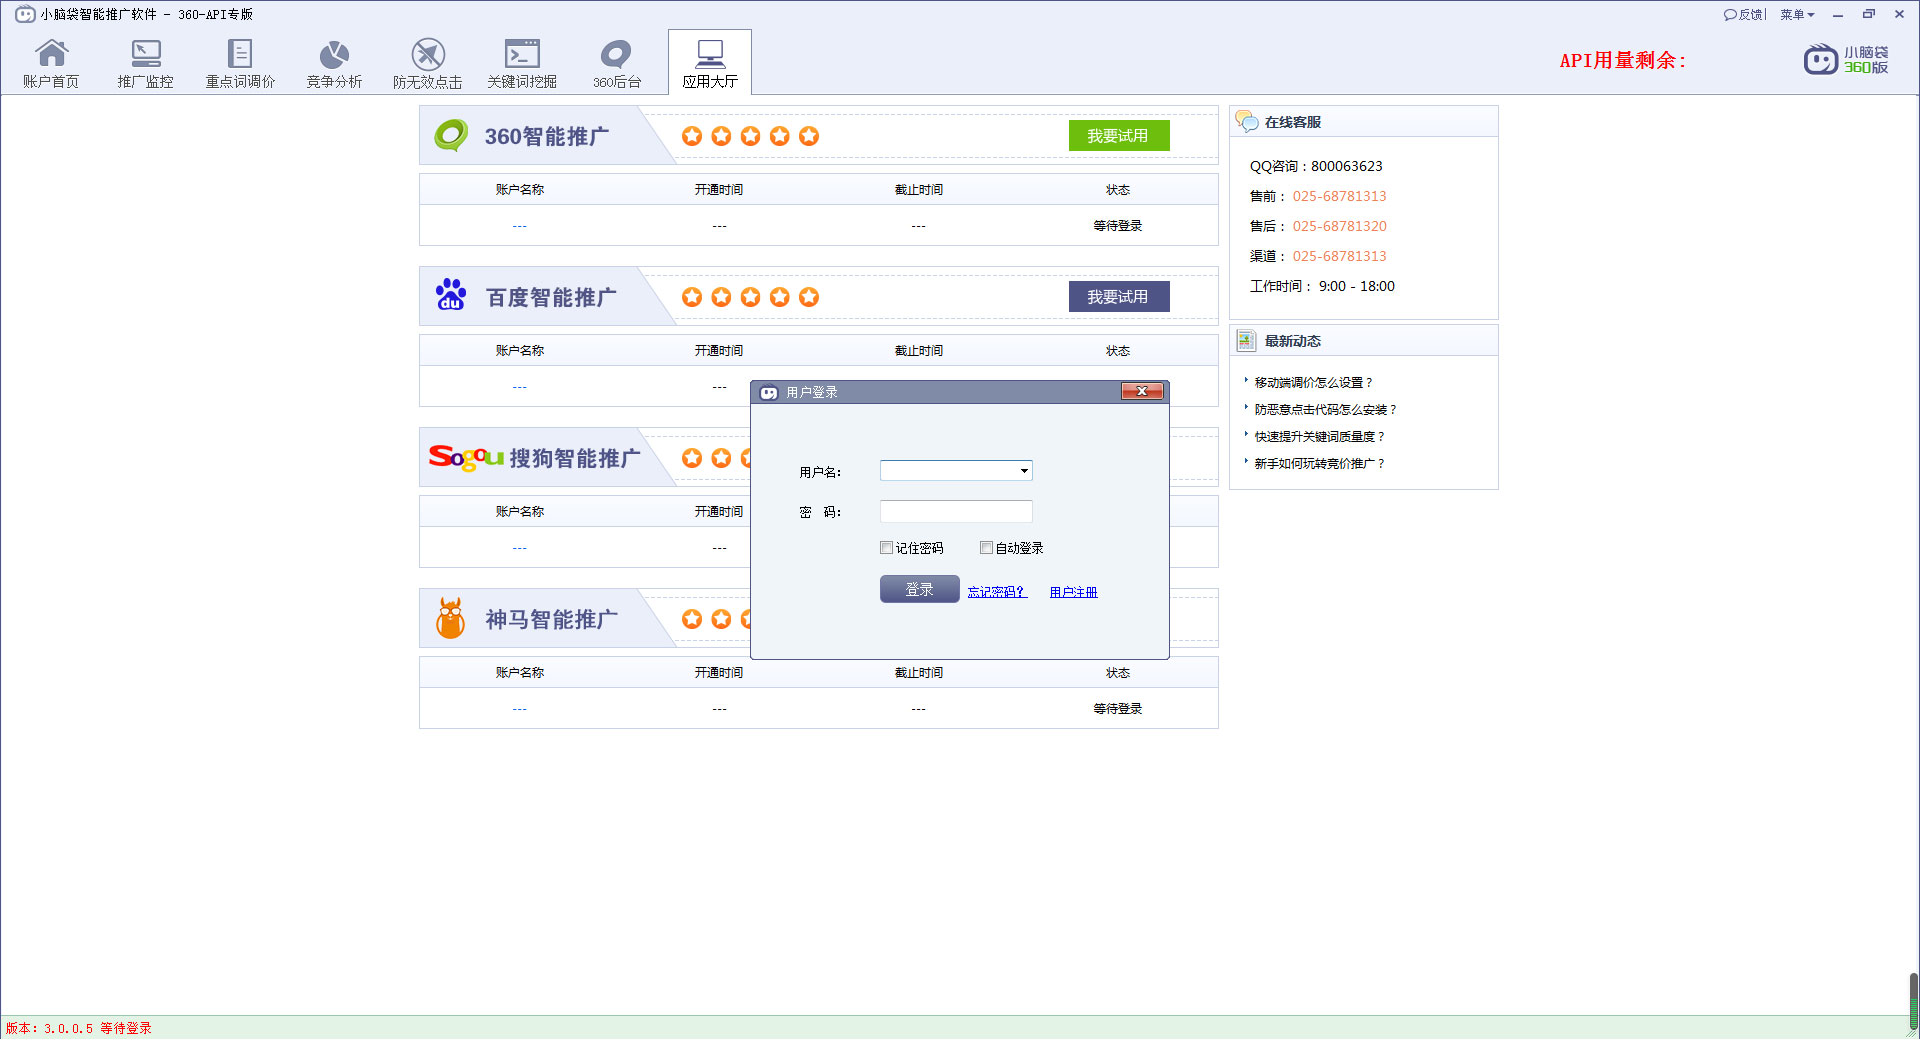Open 重点词调价 keyword bidding tool

coord(239,62)
